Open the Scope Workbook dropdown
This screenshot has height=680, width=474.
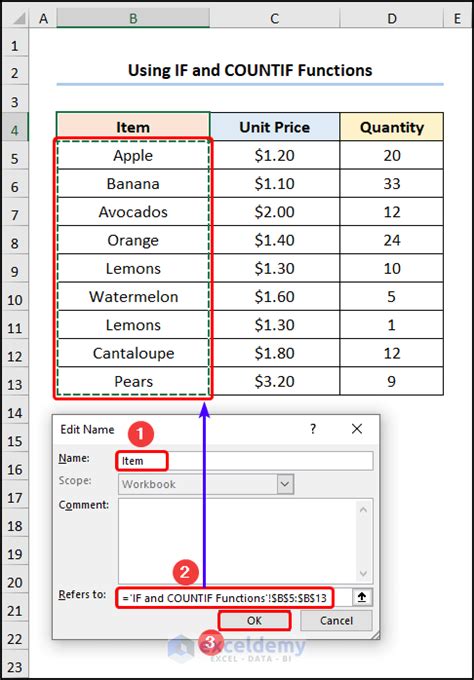click(285, 484)
